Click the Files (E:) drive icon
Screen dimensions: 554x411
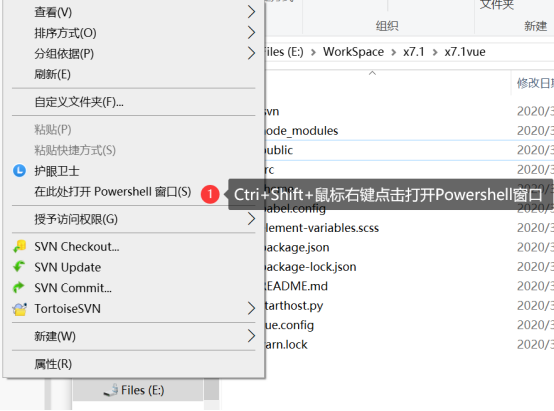coord(111,390)
